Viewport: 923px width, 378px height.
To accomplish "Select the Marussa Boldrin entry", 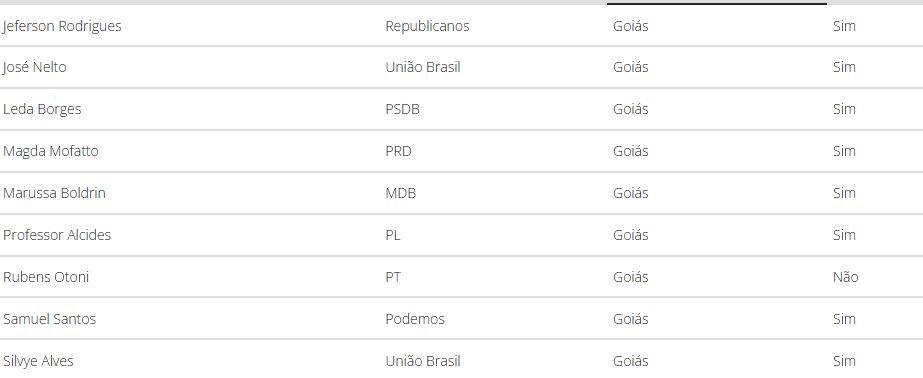I will tap(54, 193).
